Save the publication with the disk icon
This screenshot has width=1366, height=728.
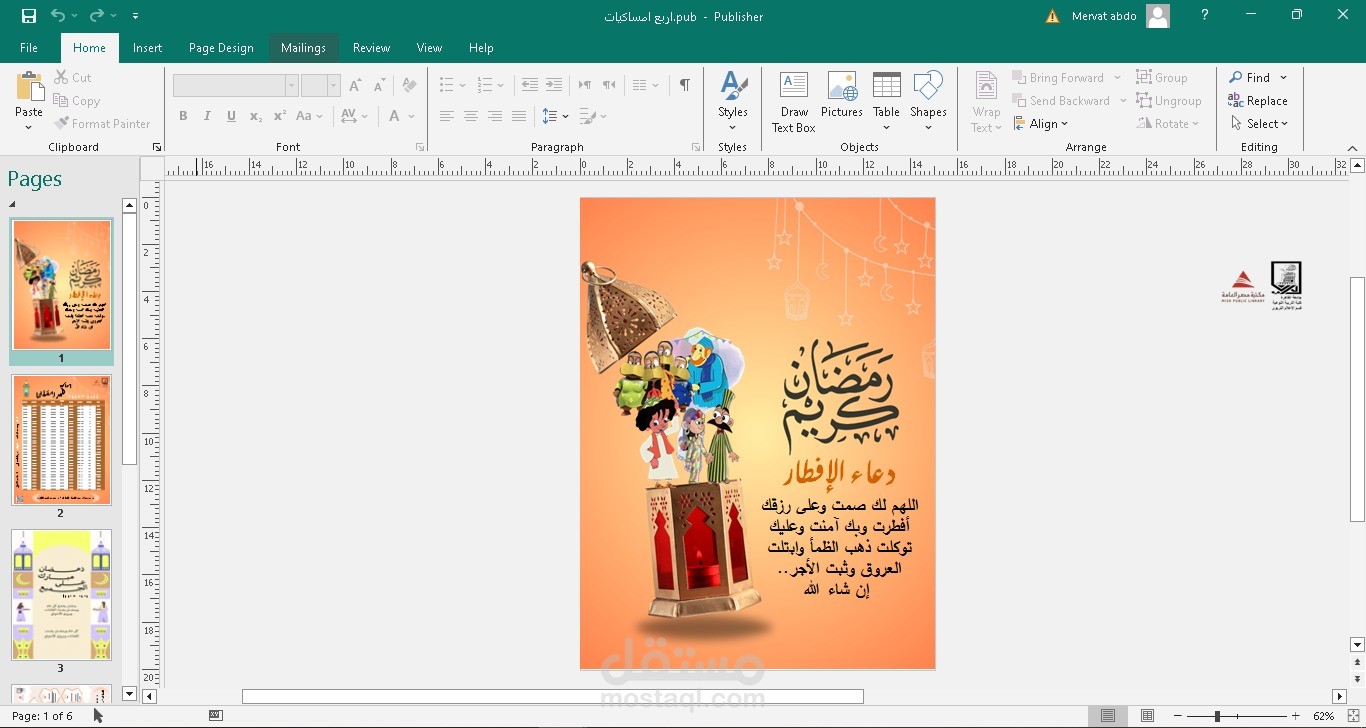[x=29, y=16]
